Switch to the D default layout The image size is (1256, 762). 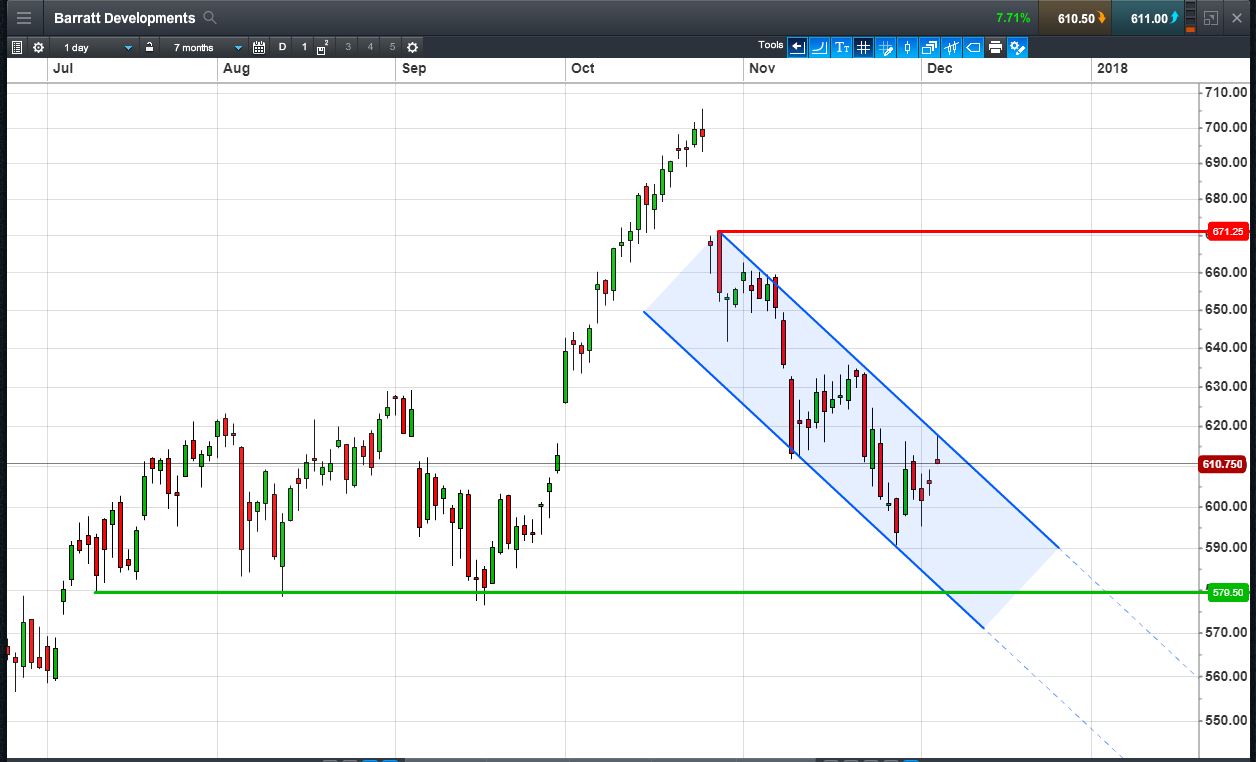pos(282,47)
